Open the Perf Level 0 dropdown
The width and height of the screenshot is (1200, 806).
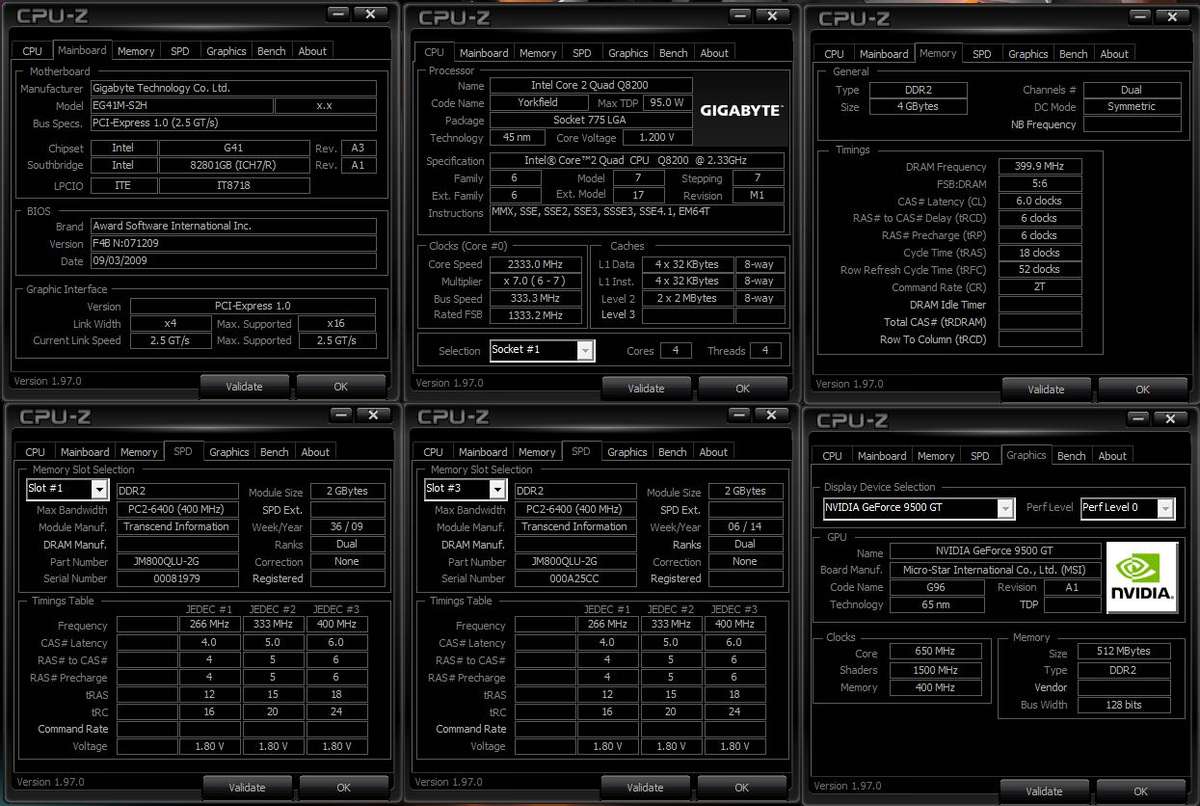(1167, 507)
